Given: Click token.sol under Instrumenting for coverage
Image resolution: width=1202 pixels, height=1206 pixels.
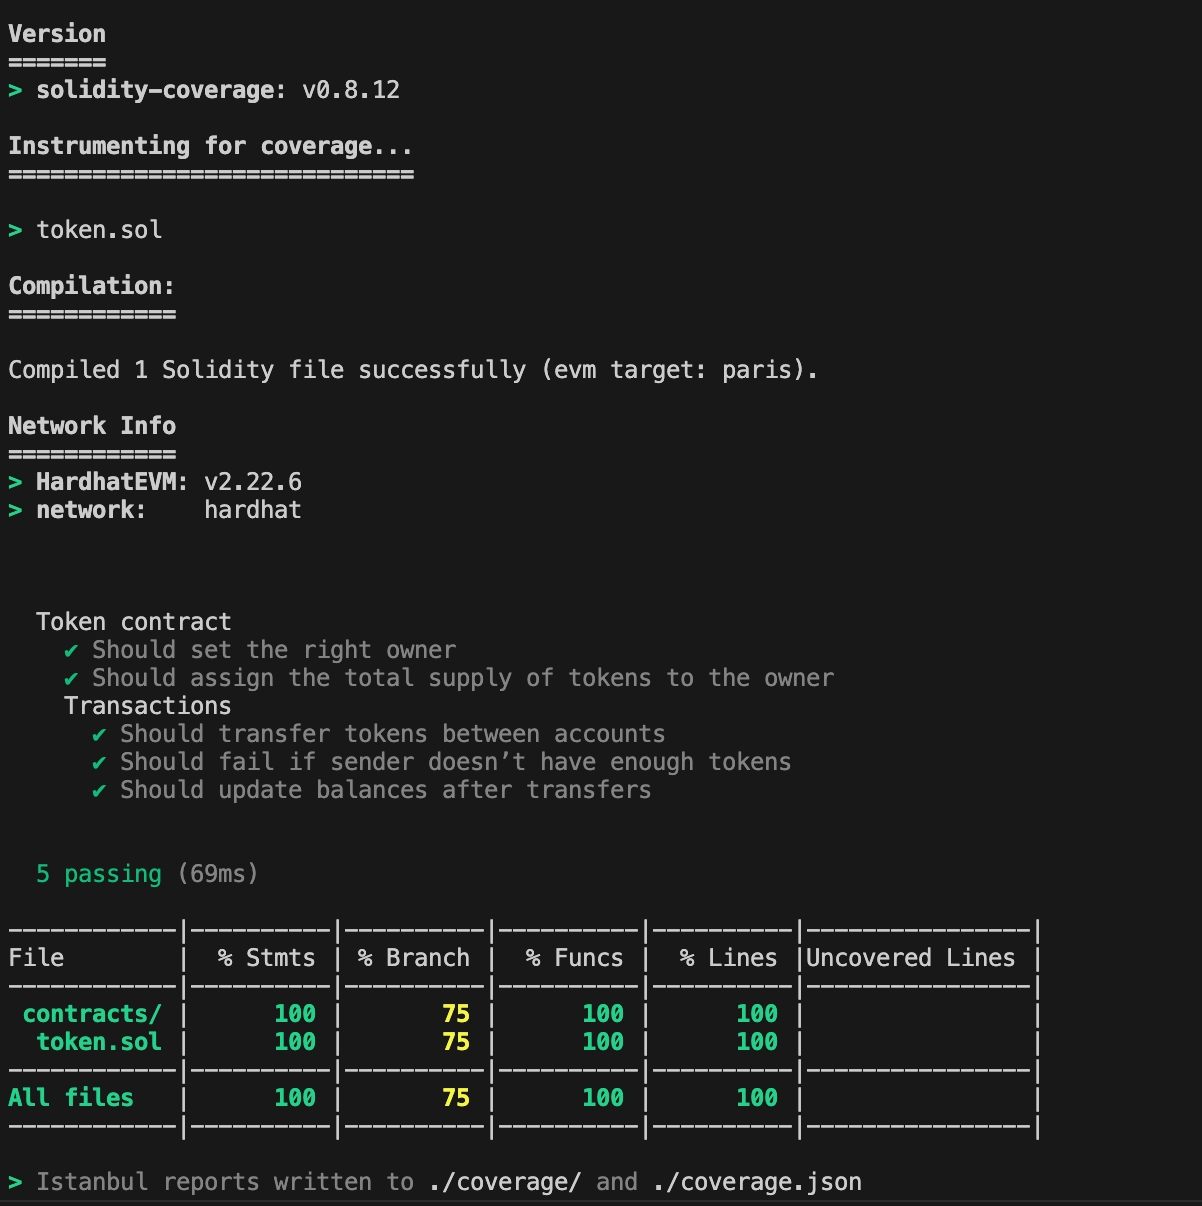Looking at the screenshot, I should [99, 230].
